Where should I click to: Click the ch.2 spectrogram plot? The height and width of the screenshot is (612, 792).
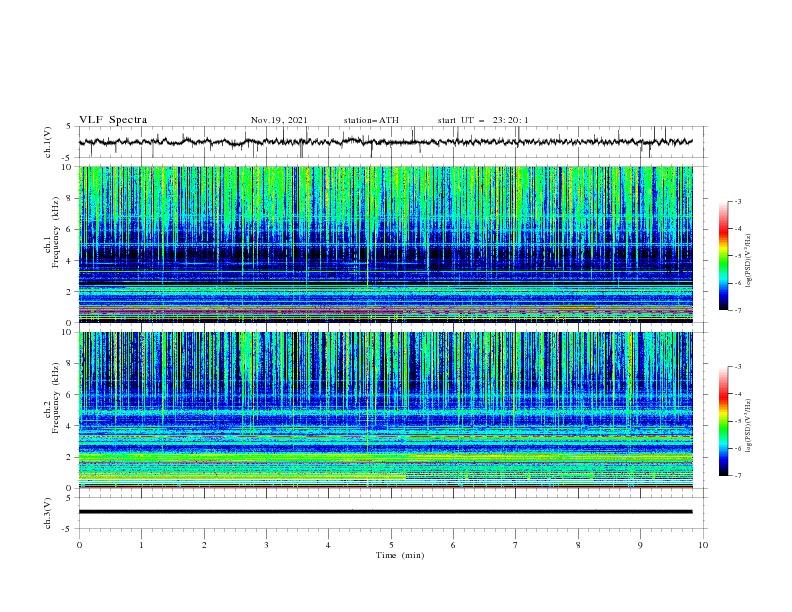[386, 410]
